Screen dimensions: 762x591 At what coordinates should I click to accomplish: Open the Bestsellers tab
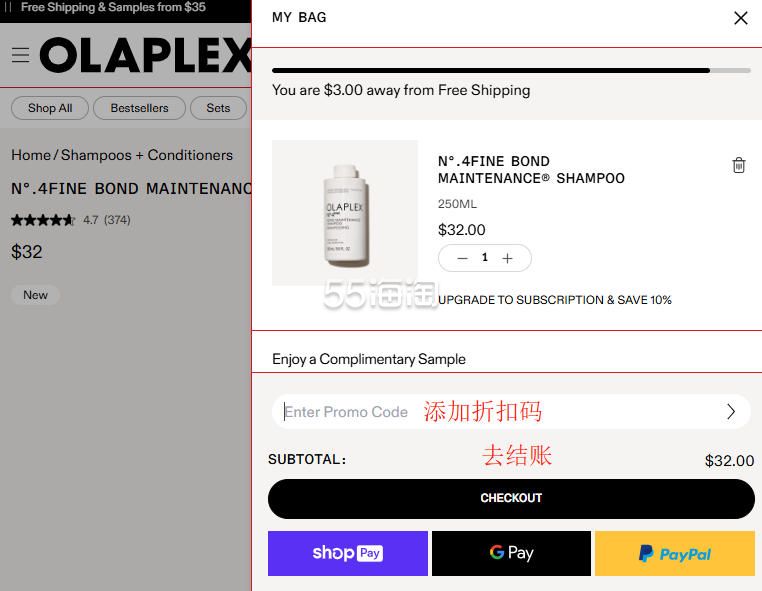[x=139, y=108]
